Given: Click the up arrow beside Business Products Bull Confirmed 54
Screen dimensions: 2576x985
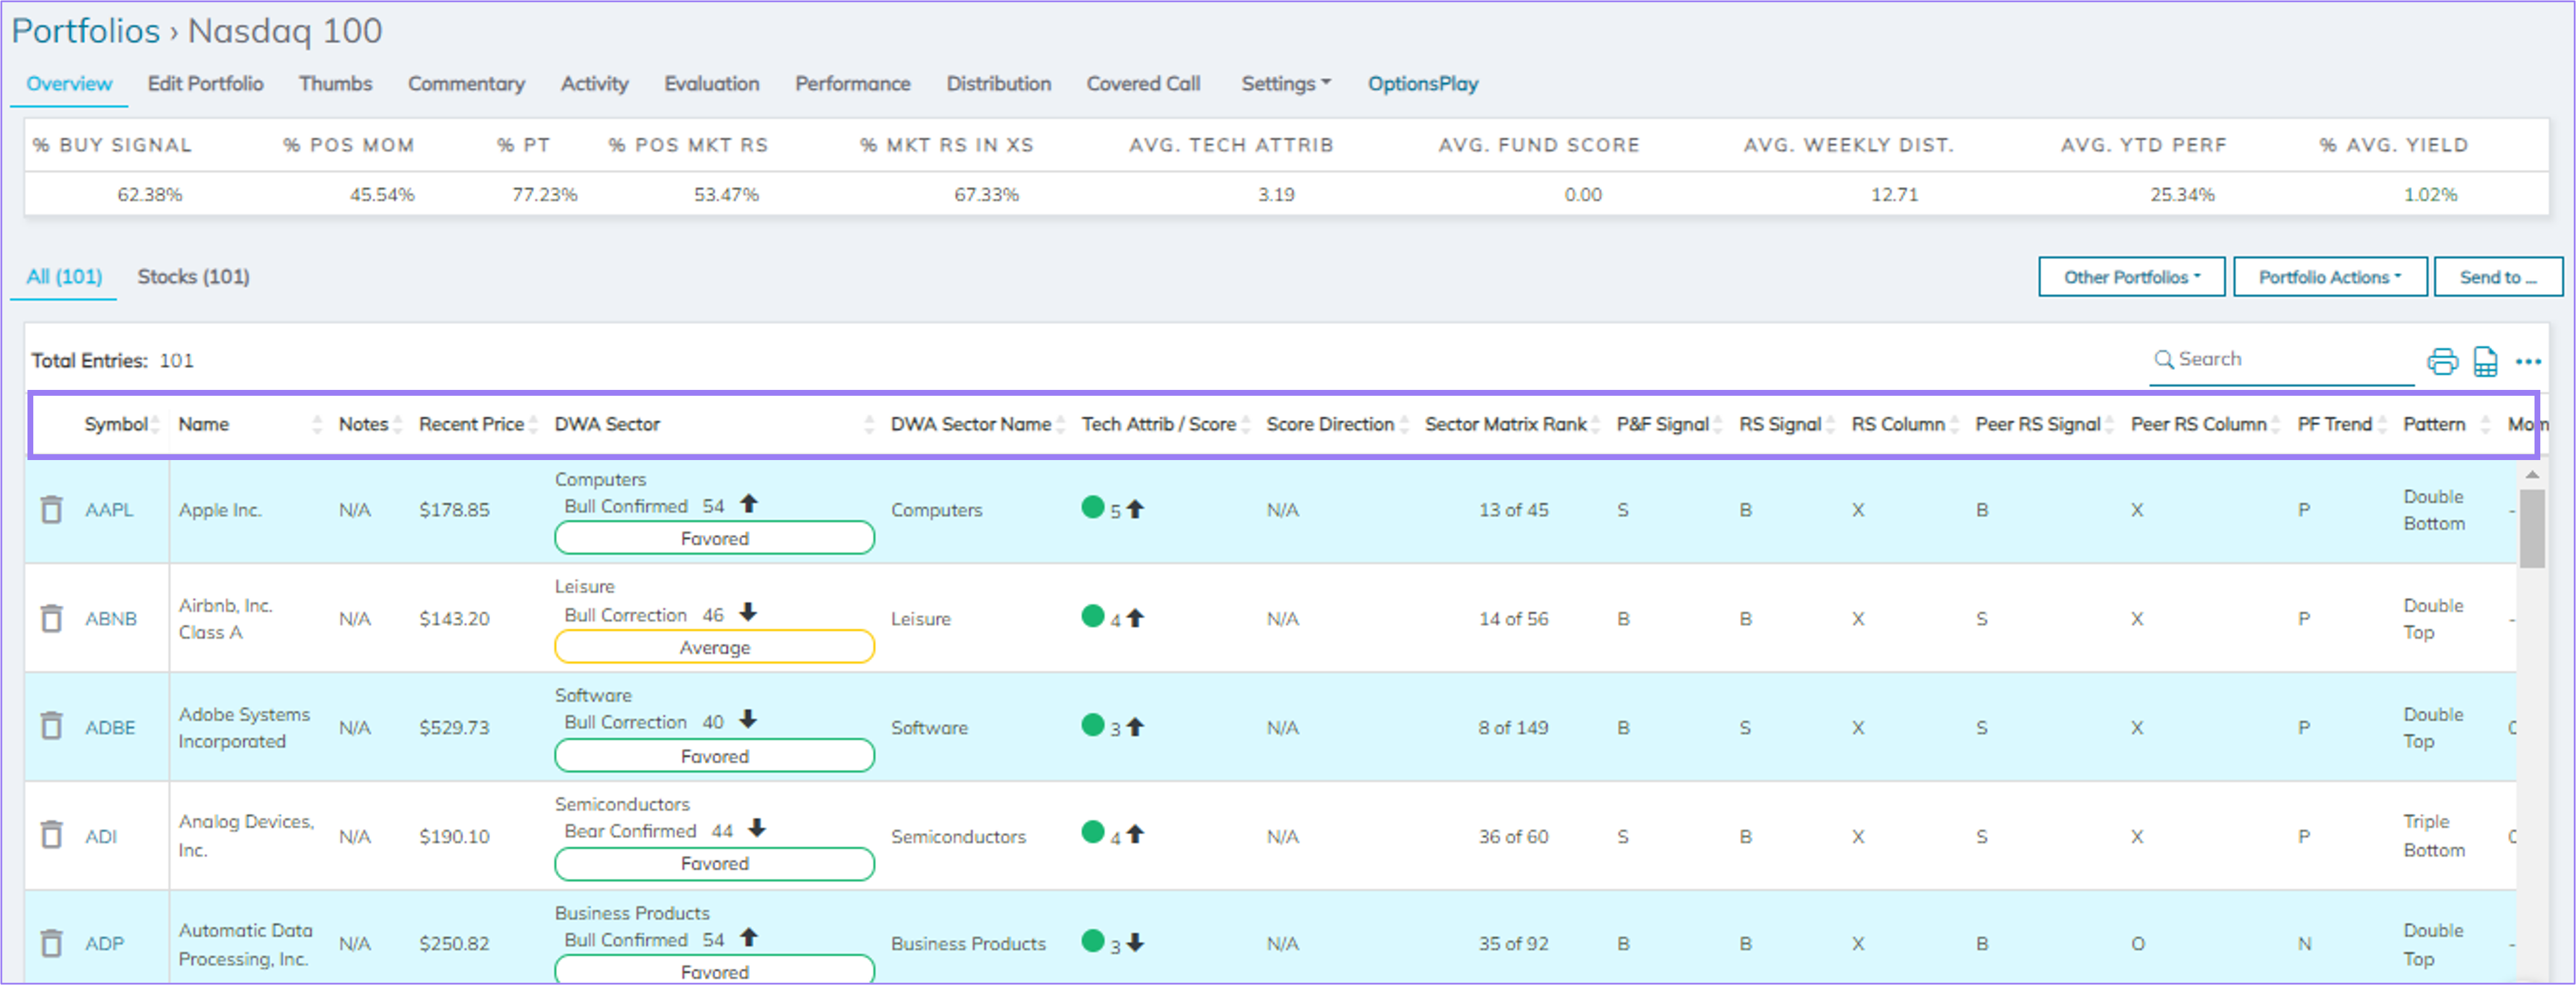Looking at the screenshot, I should pos(749,937).
